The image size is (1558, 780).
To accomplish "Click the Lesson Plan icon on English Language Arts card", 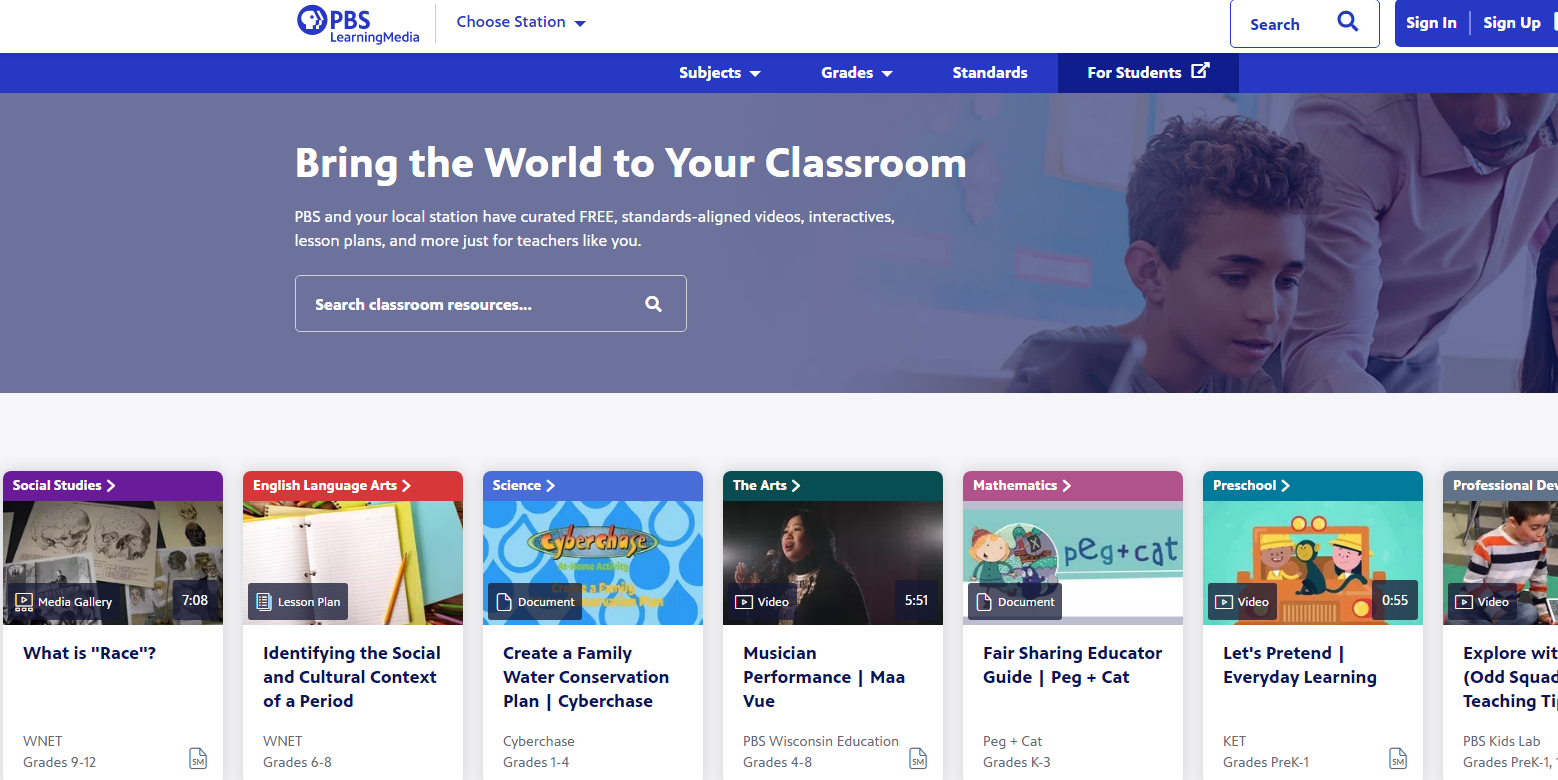I will pos(264,602).
